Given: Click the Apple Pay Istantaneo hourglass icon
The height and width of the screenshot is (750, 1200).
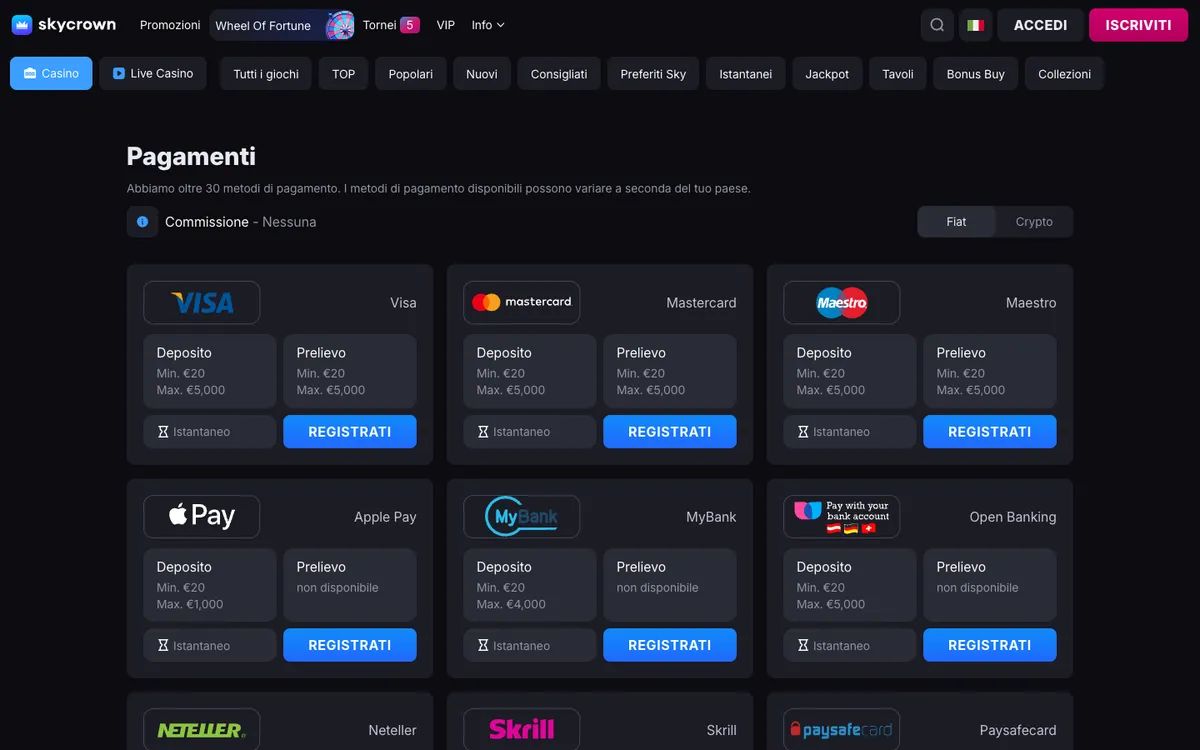Looking at the screenshot, I should click(163, 646).
